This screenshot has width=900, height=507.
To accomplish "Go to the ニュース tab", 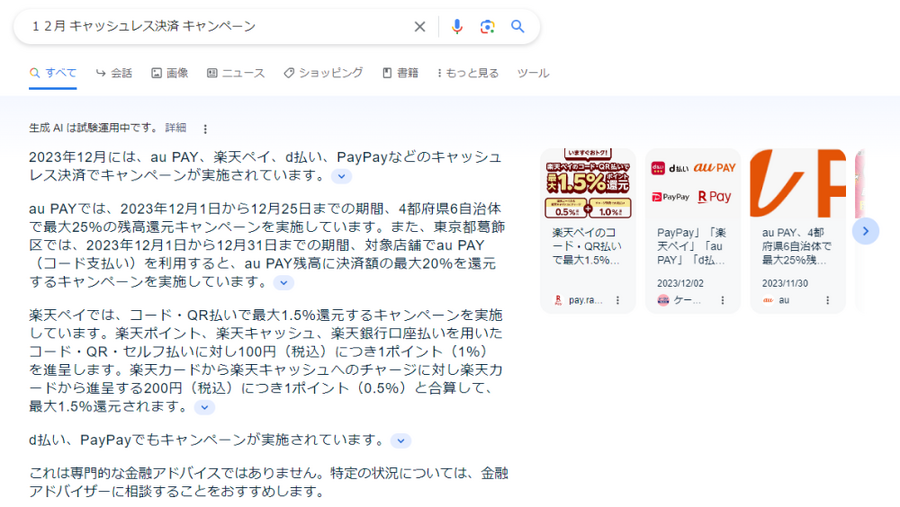I will [236, 73].
